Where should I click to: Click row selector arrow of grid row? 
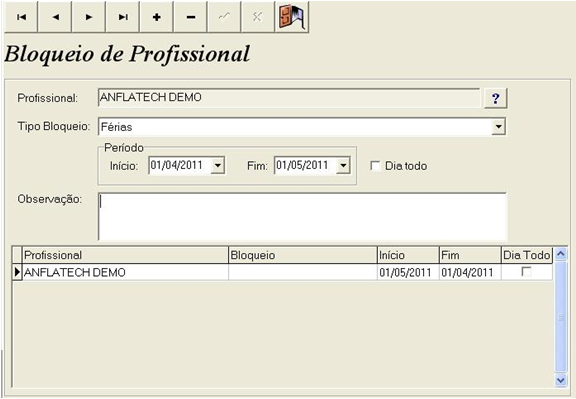tap(17, 272)
